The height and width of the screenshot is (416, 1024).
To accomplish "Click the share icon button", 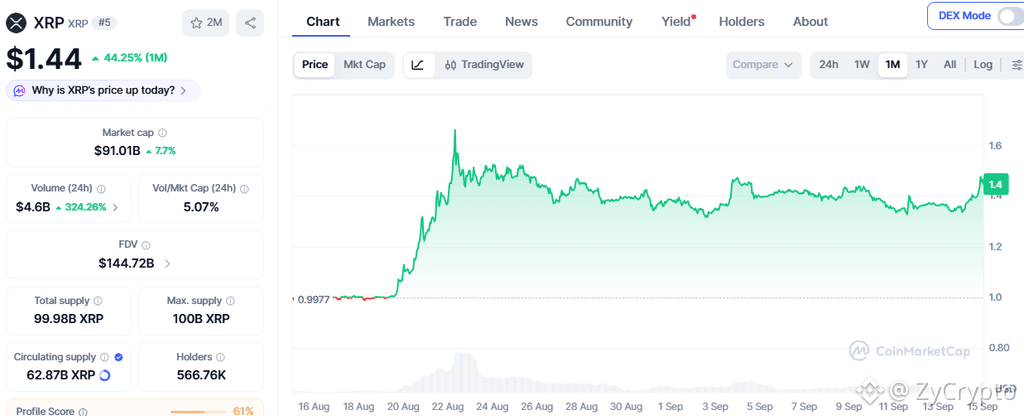I will tap(250, 23).
